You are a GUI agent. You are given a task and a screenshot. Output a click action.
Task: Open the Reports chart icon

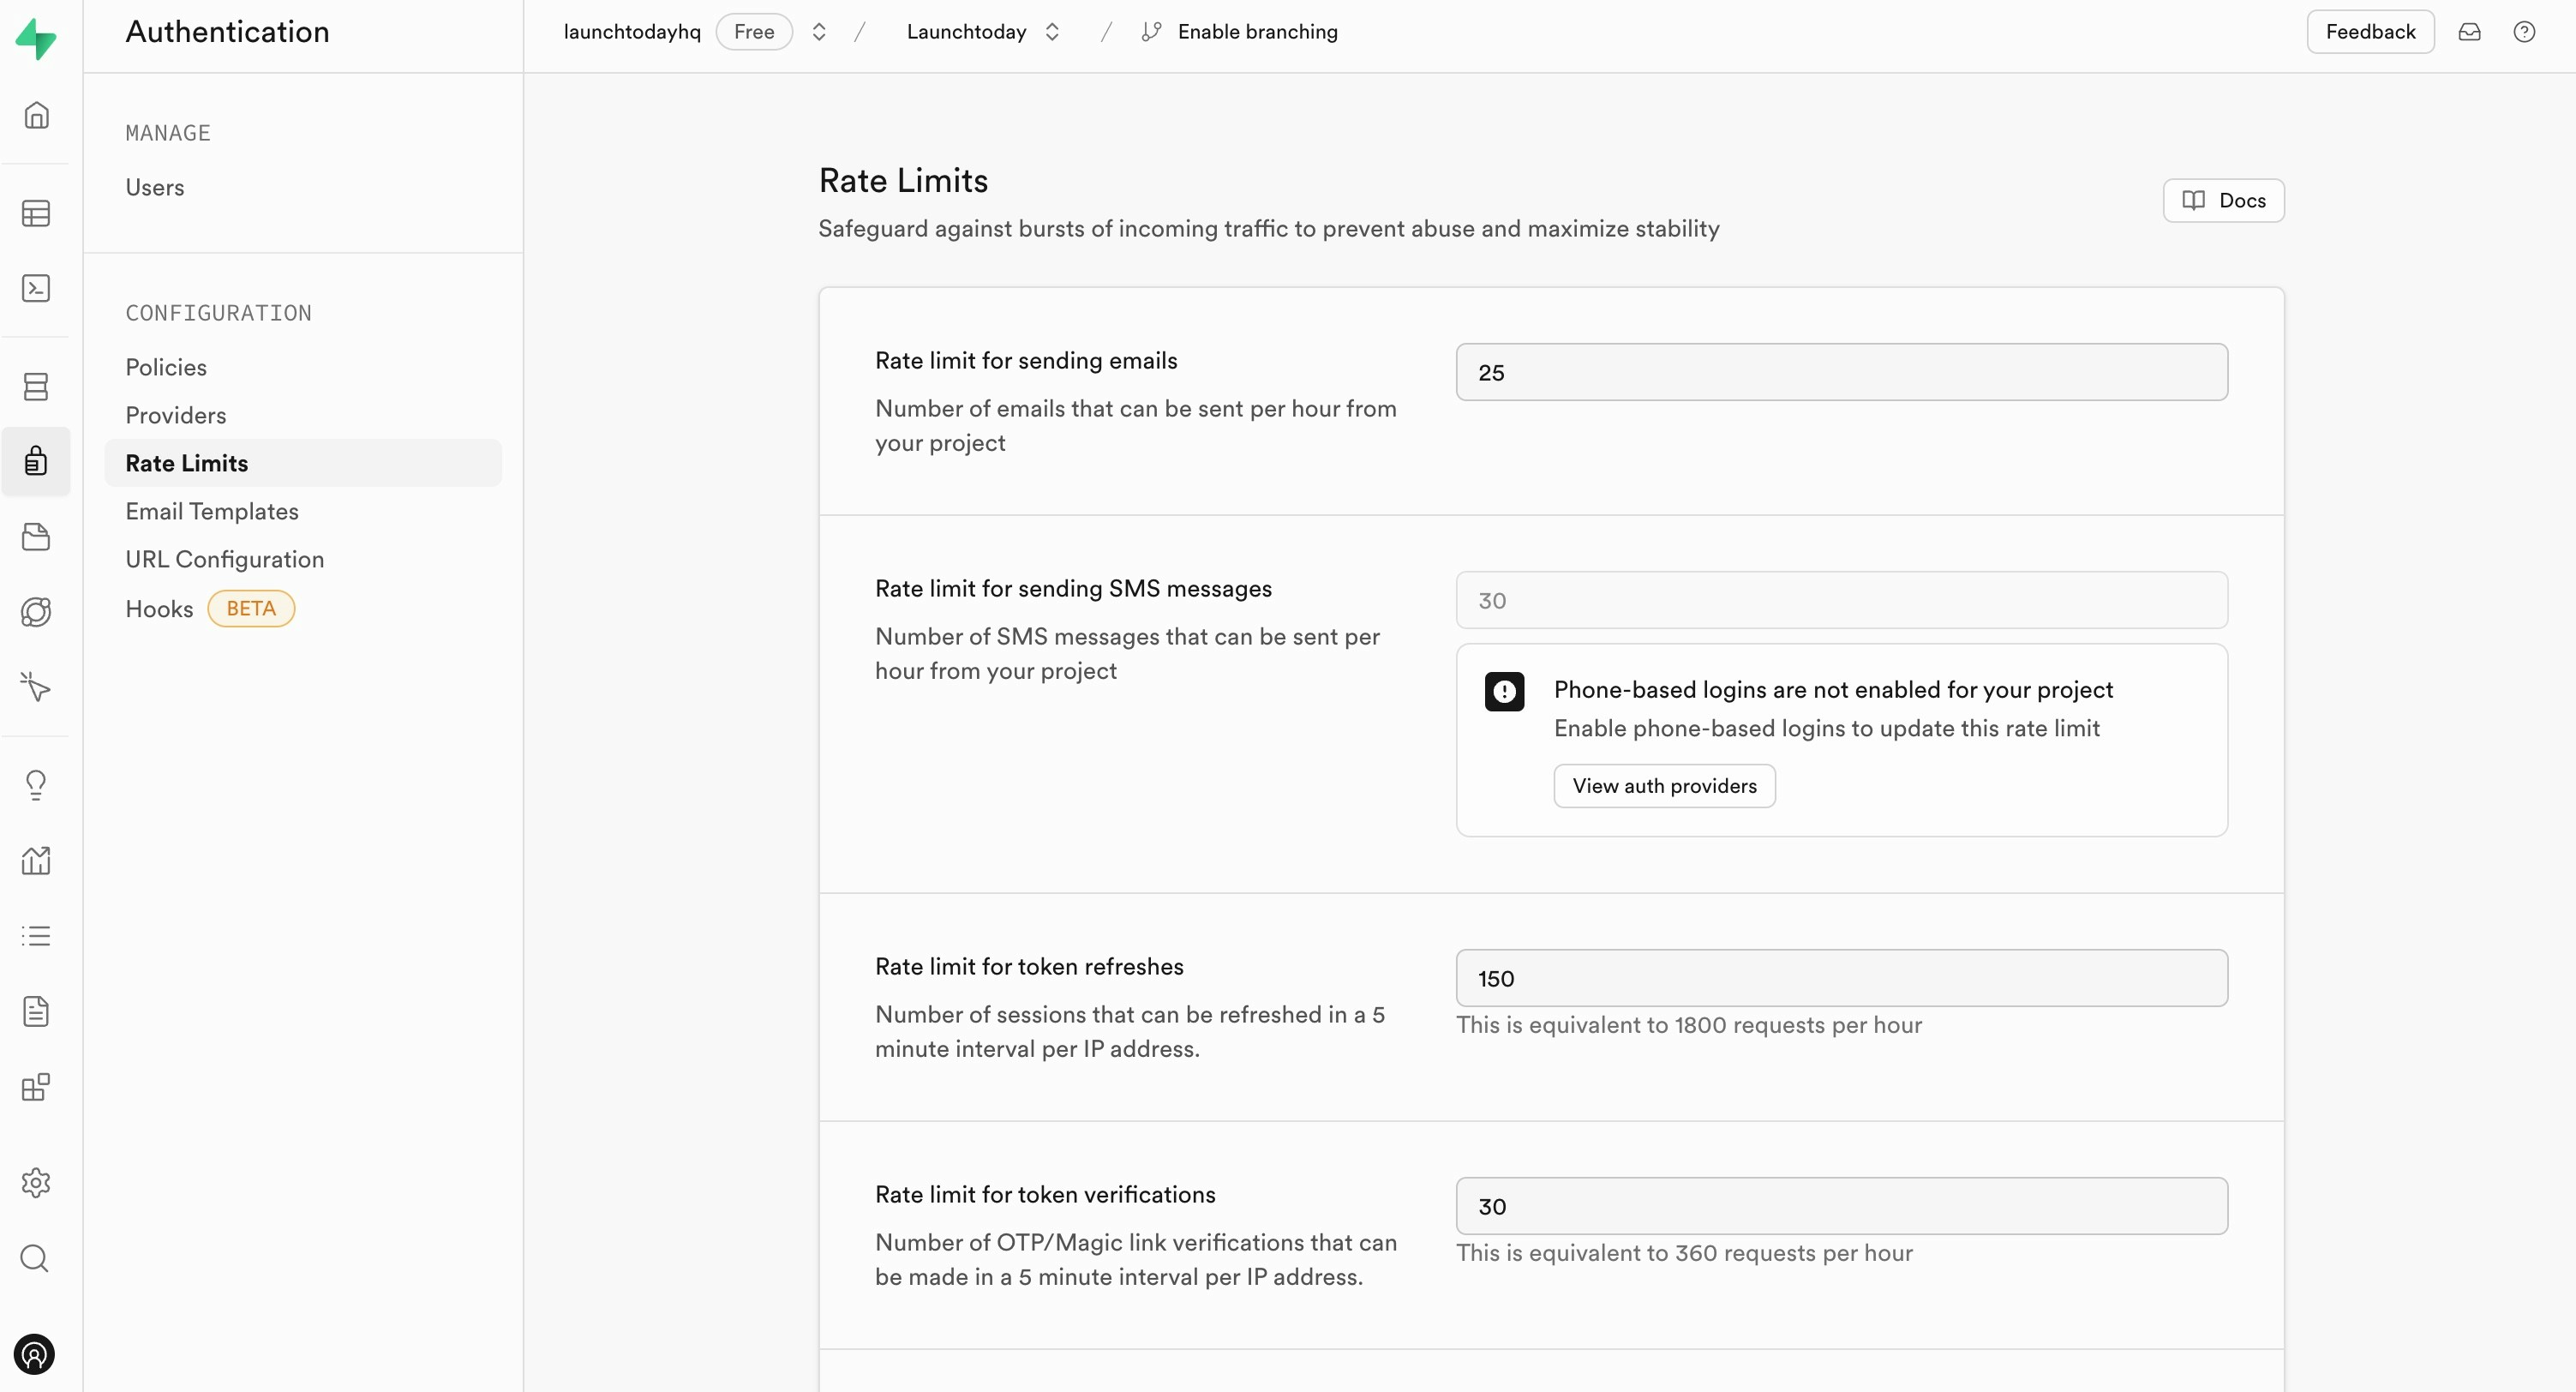pyautogui.click(x=36, y=861)
